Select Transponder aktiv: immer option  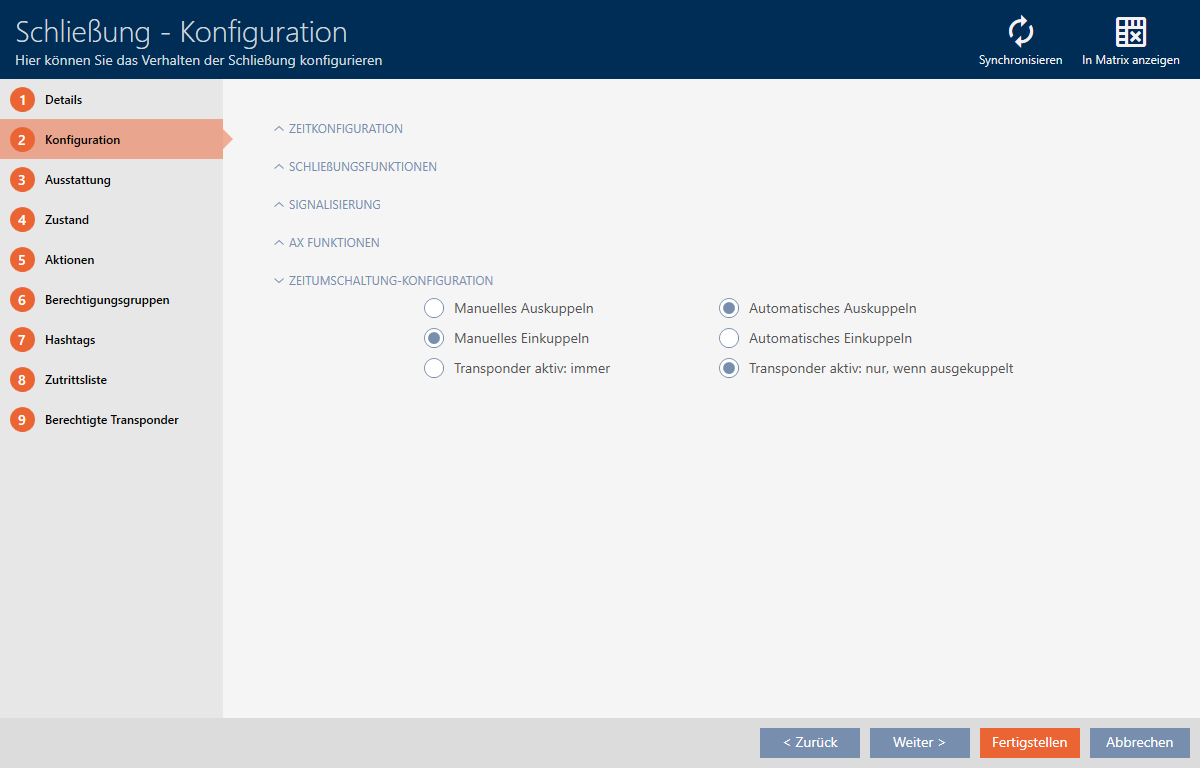coord(434,368)
